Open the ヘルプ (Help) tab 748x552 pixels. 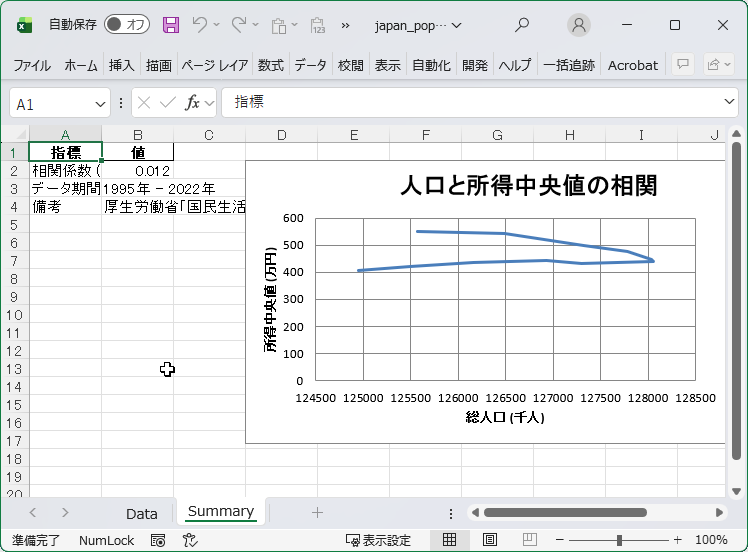515,65
